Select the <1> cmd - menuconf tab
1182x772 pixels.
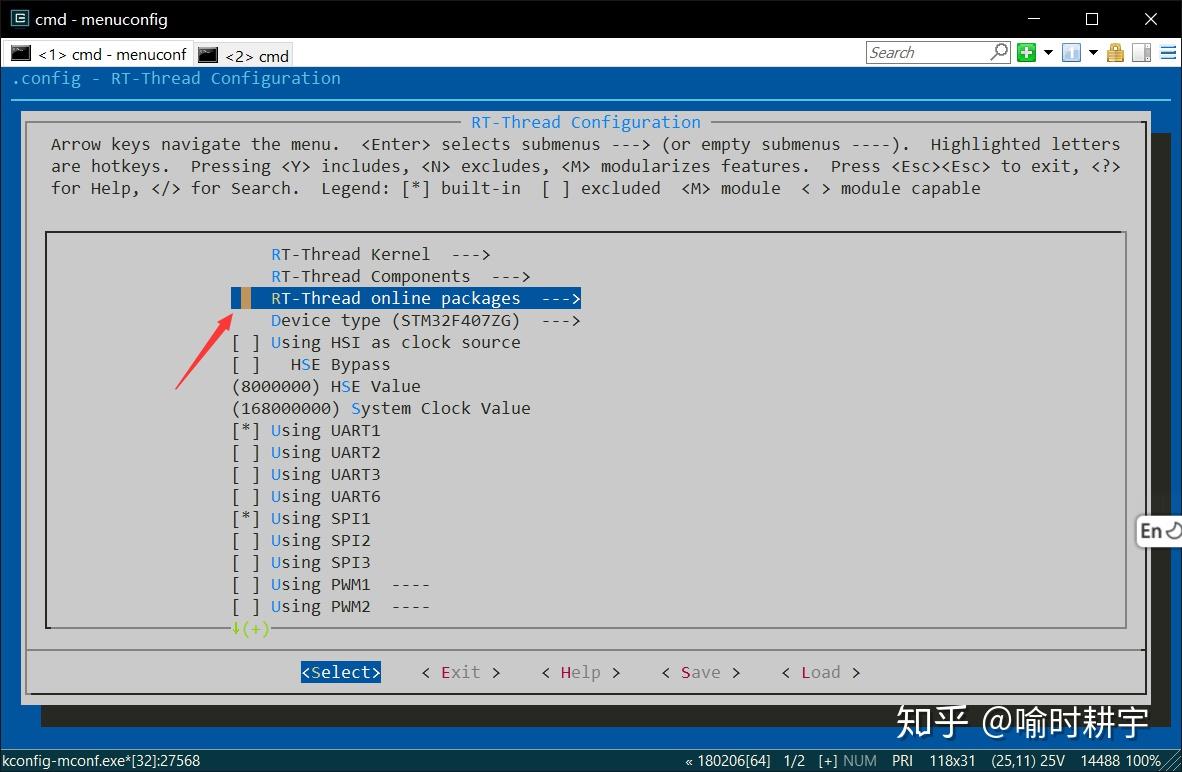pyautogui.click(x=100, y=54)
